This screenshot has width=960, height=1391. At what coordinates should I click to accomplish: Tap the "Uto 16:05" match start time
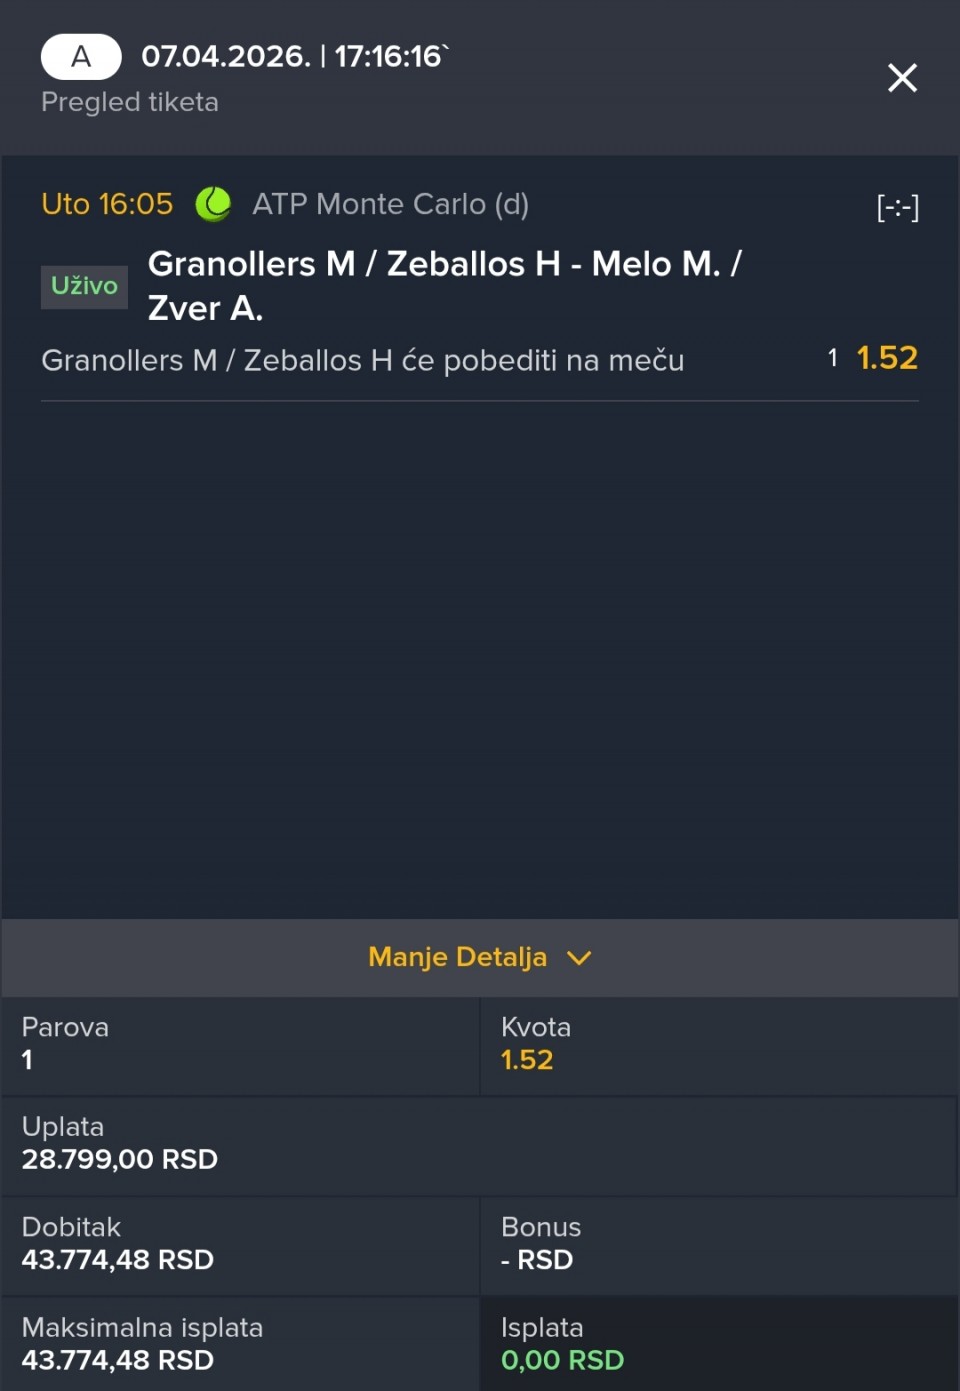pos(107,204)
